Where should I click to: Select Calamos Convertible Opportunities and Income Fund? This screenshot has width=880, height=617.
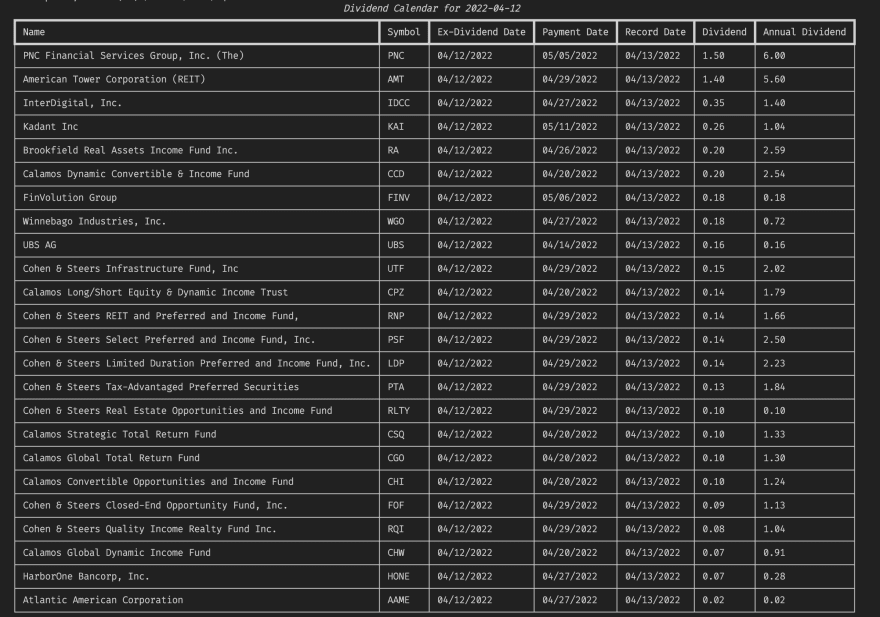point(158,481)
